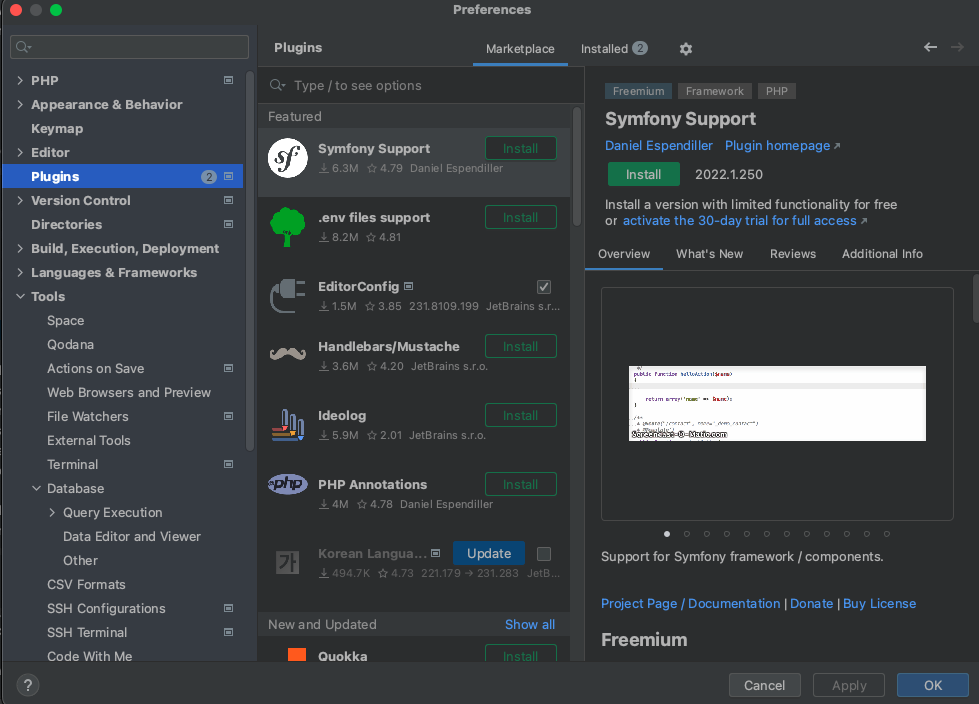Open the Reviews tab
Screen dimensions: 979x704
[x=792, y=254]
